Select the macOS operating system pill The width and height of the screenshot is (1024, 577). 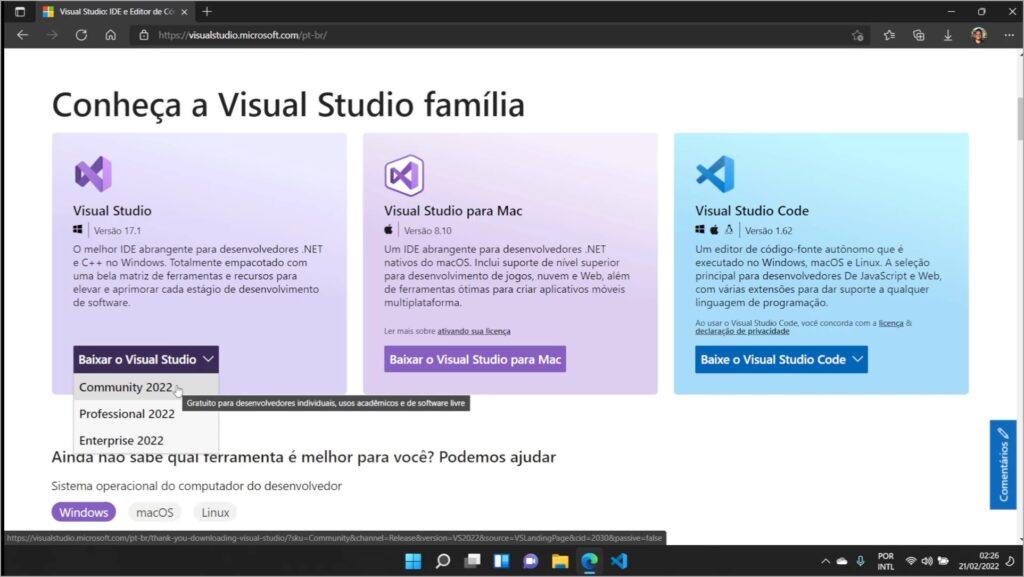click(155, 512)
